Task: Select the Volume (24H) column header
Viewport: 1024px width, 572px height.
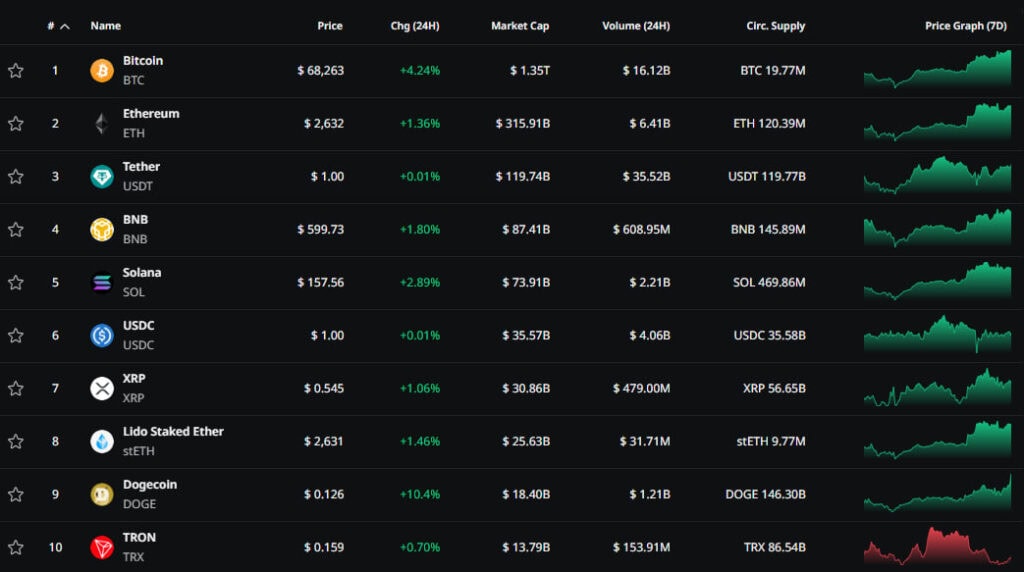Action: (x=635, y=26)
